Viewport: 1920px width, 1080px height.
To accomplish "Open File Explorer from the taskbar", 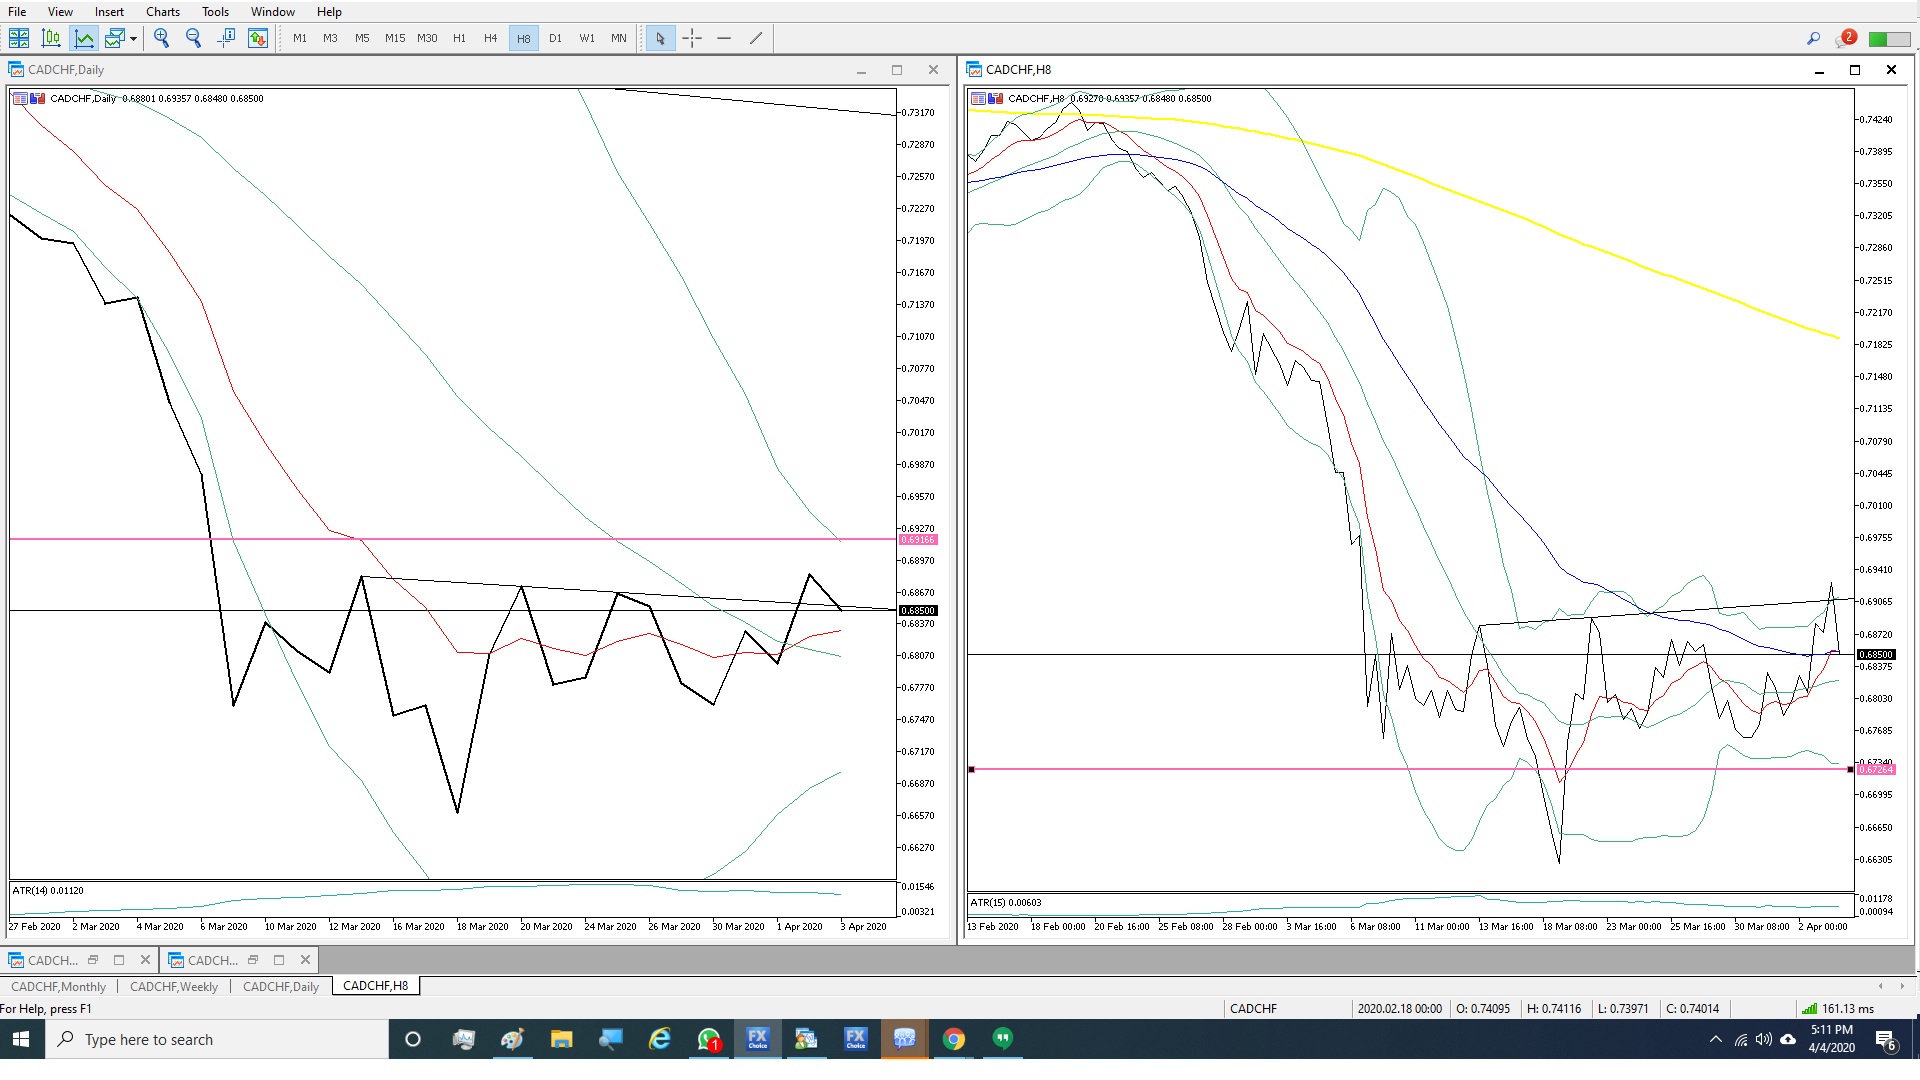I will 561,1040.
